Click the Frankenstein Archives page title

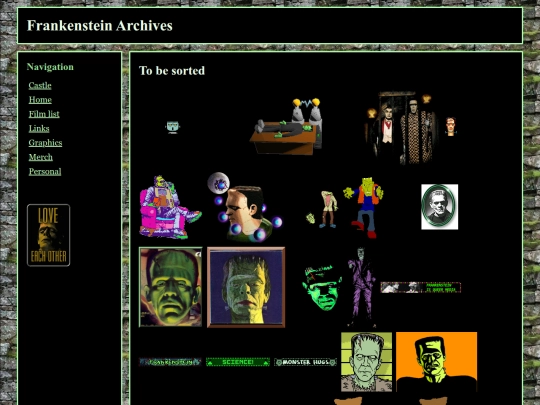coord(100,26)
